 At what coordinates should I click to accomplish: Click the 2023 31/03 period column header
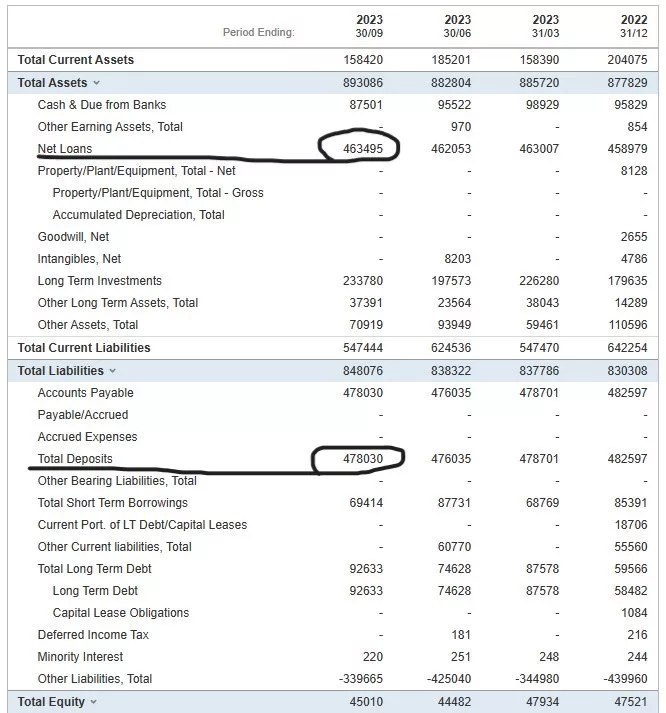click(546, 26)
